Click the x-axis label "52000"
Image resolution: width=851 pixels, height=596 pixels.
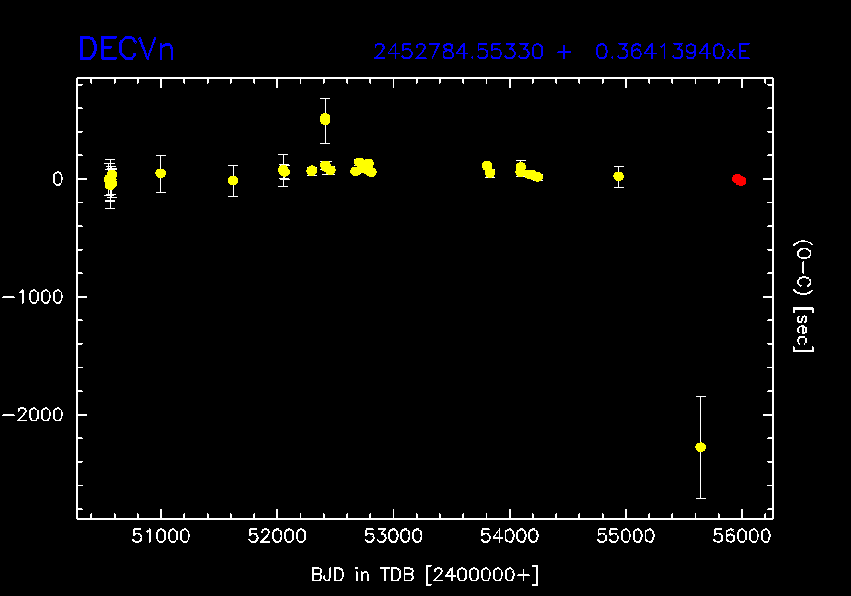(x=277, y=538)
